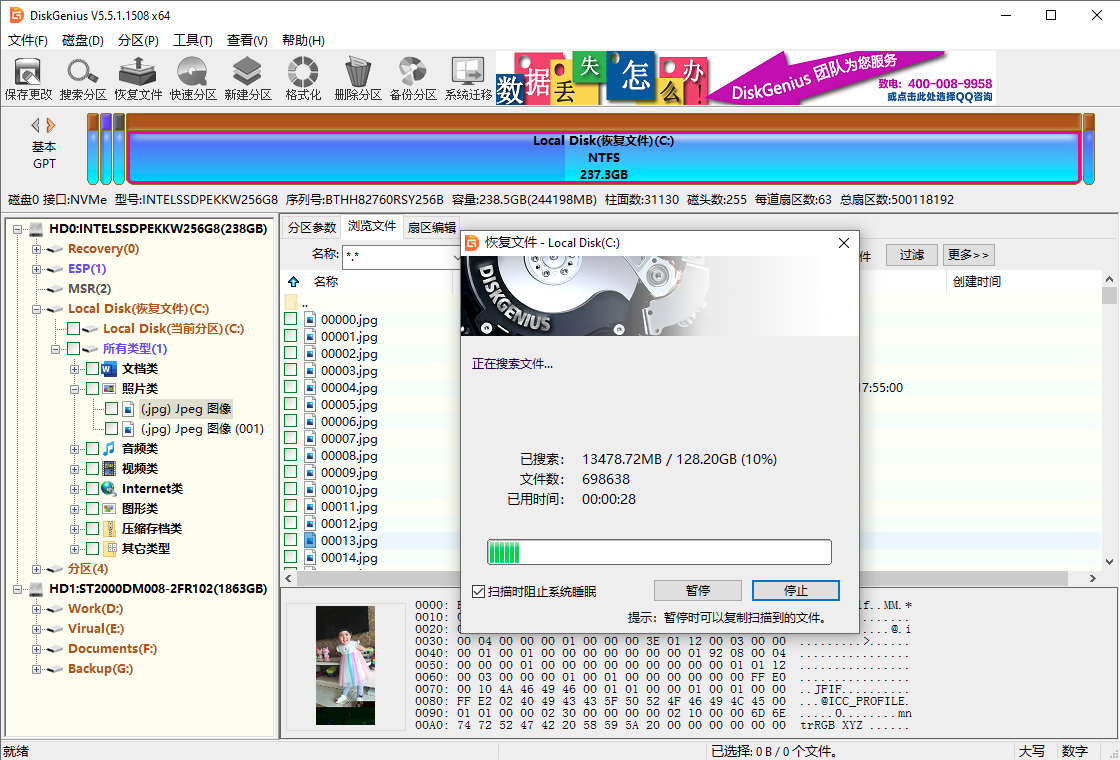Open the 磁盘(D) menu
The width and height of the screenshot is (1120, 760).
(x=83, y=41)
